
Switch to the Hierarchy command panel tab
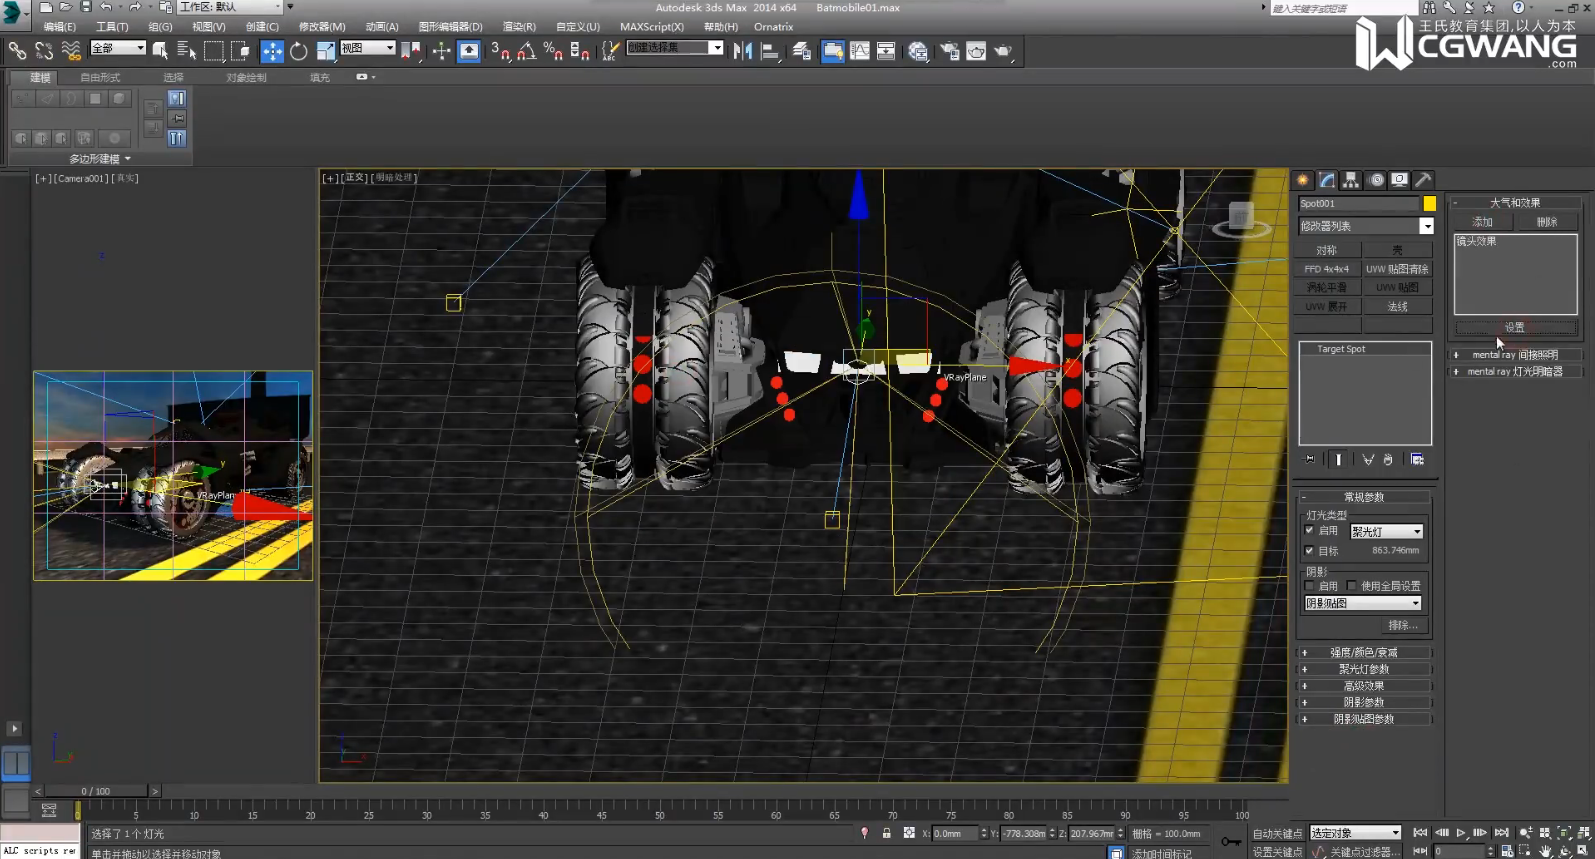click(x=1351, y=180)
